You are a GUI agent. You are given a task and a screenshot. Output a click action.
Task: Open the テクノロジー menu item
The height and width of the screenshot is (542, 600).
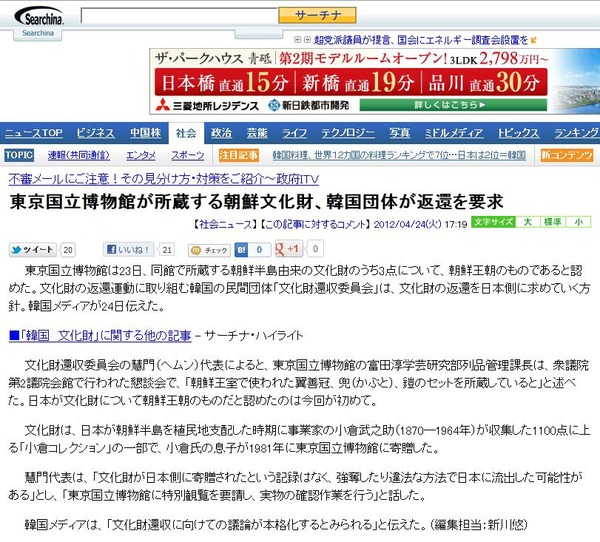(348, 132)
